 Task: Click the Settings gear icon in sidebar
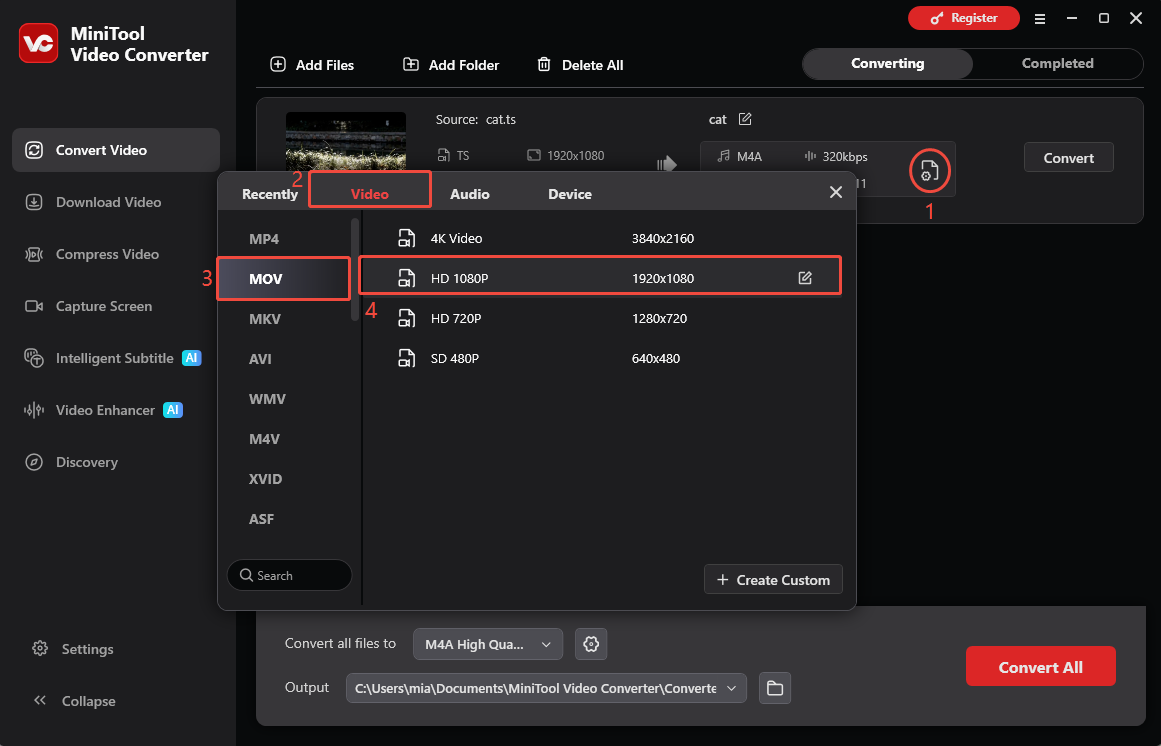(x=40, y=649)
